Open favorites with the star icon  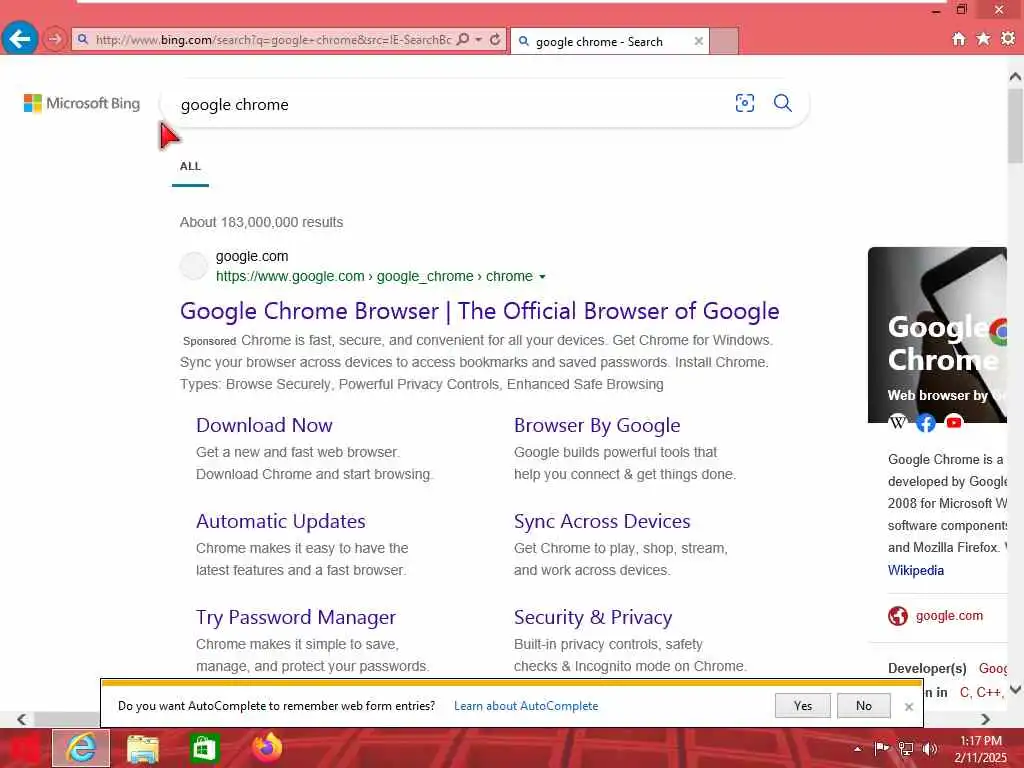tap(983, 39)
